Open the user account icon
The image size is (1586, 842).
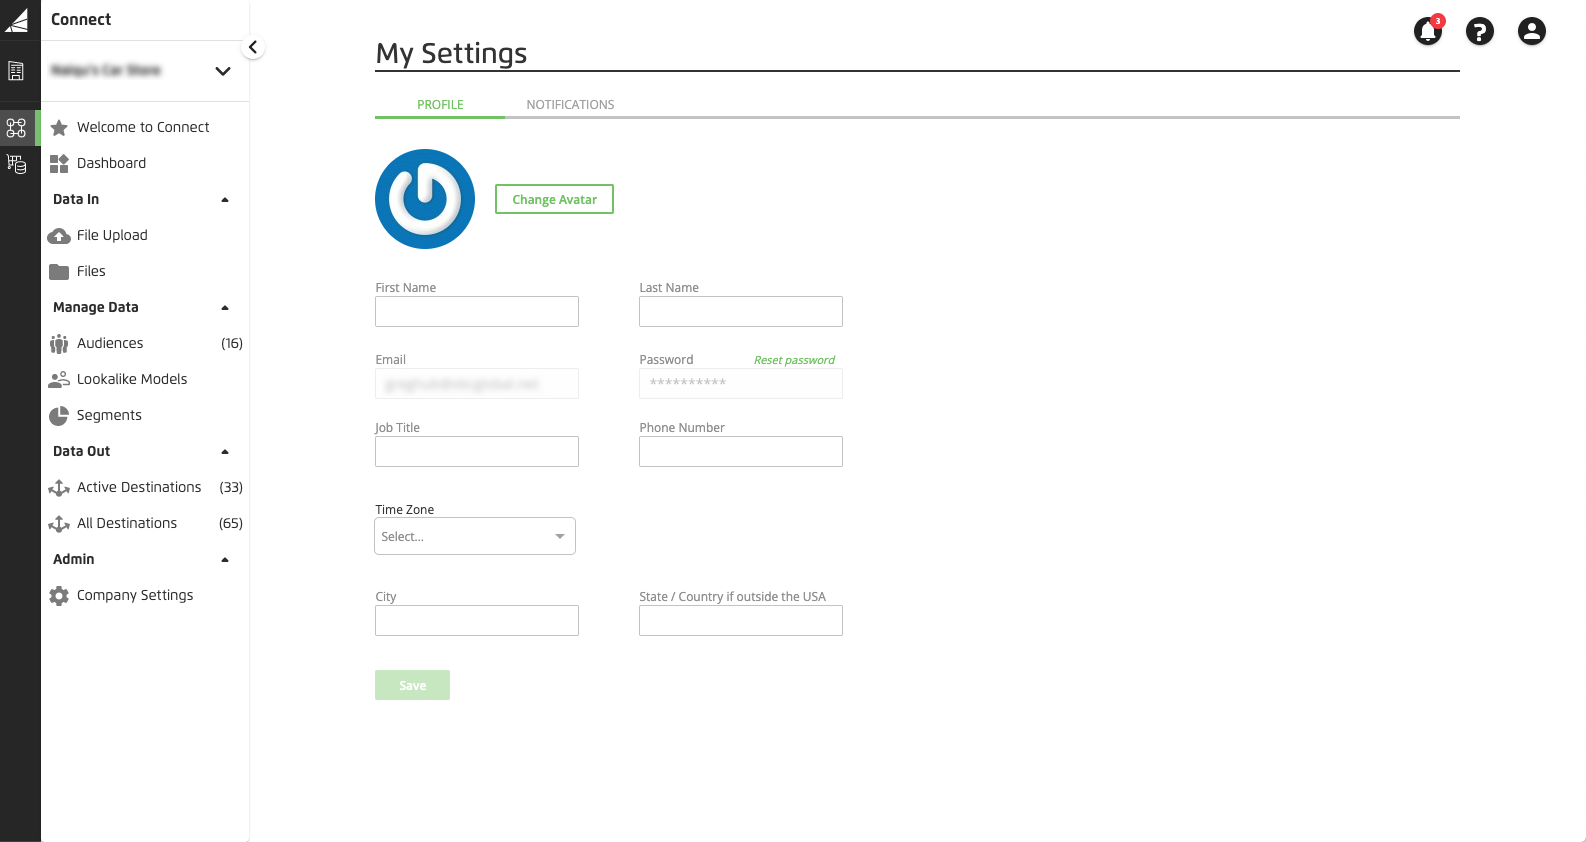pyautogui.click(x=1532, y=31)
